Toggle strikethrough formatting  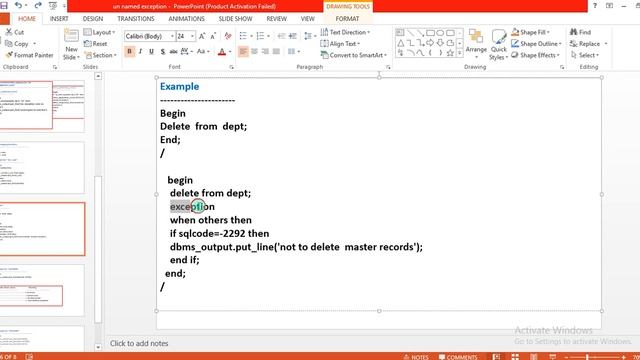(x=173, y=51)
